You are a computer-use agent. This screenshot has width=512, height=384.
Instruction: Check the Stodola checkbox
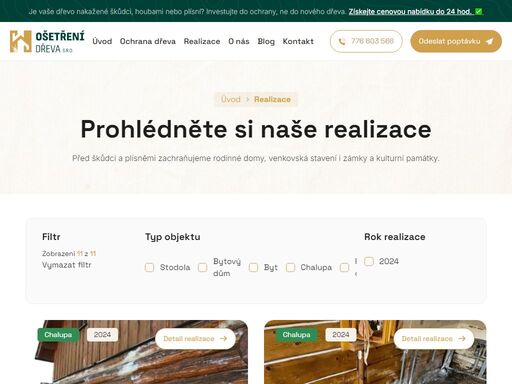[x=149, y=267]
